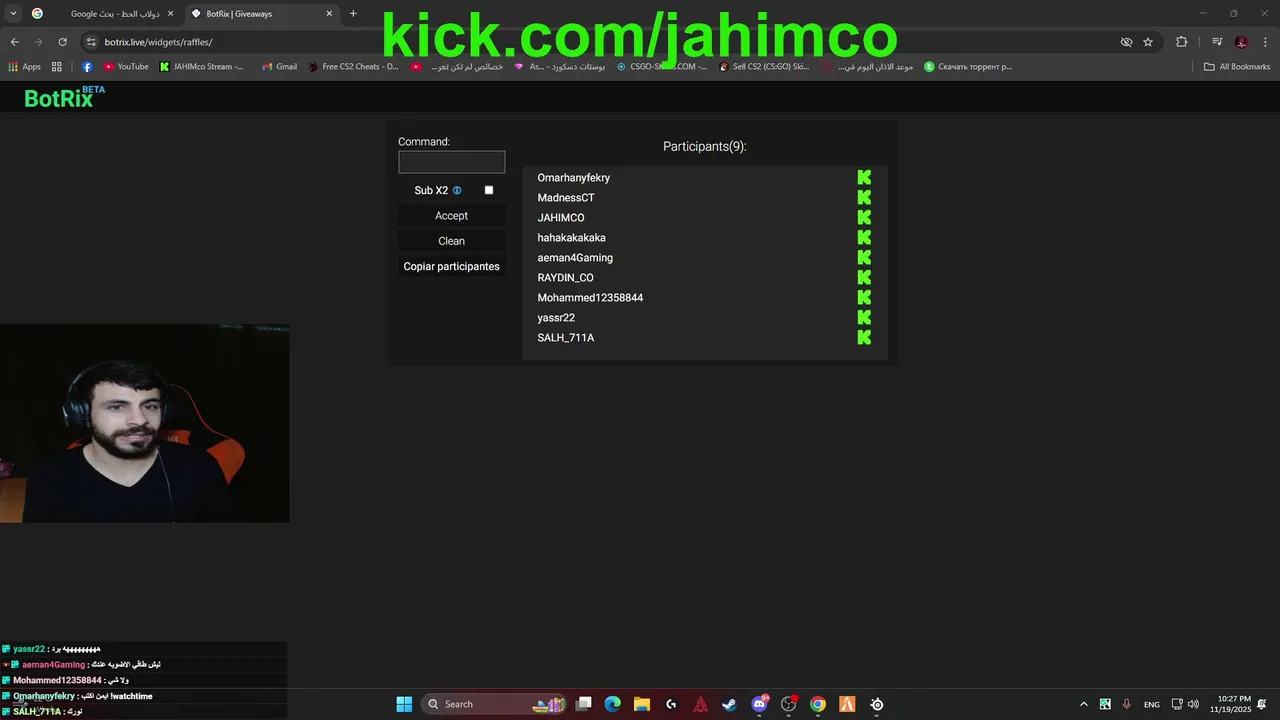Image resolution: width=1280 pixels, height=720 pixels.
Task: Click participant name MadnessCT
Action: click(566, 198)
